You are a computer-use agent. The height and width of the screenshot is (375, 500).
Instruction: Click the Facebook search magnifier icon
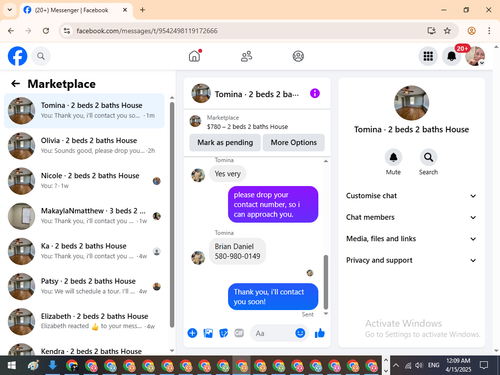coord(41,56)
